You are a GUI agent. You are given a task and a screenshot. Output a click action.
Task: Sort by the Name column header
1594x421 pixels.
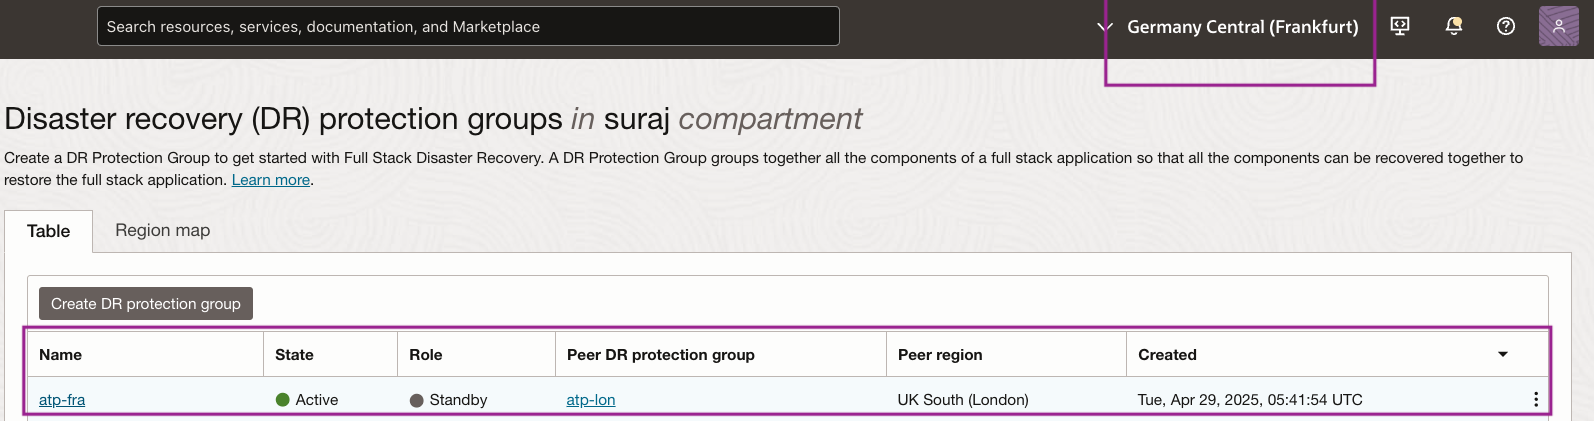tap(61, 355)
